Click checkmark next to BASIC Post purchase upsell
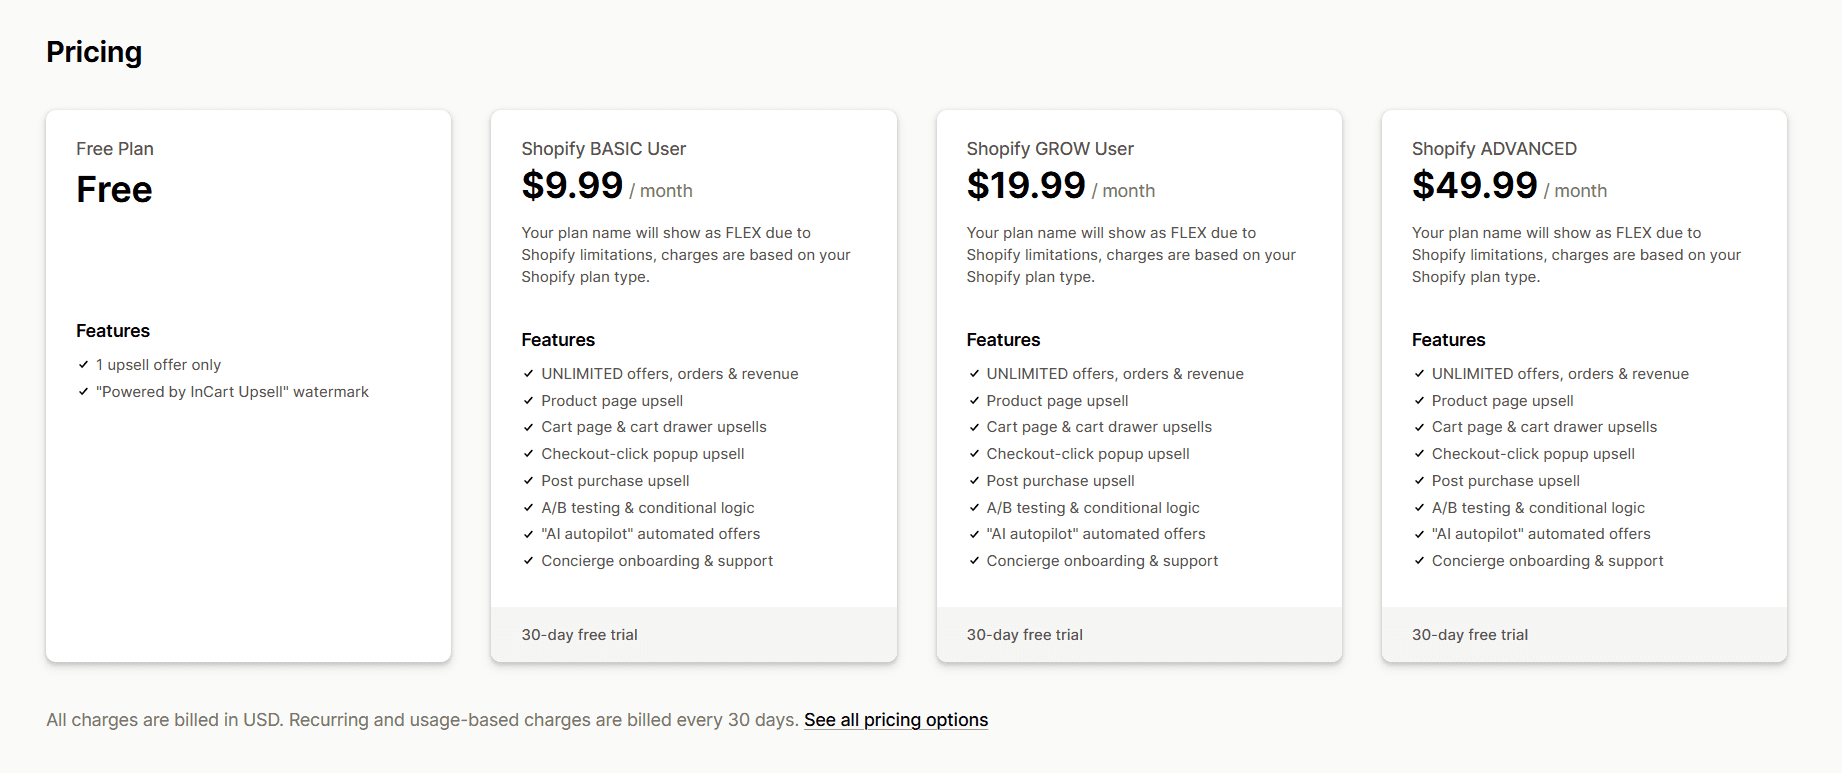This screenshot has width=1842, height=773. pyautogui.click(x=529, y=481)
